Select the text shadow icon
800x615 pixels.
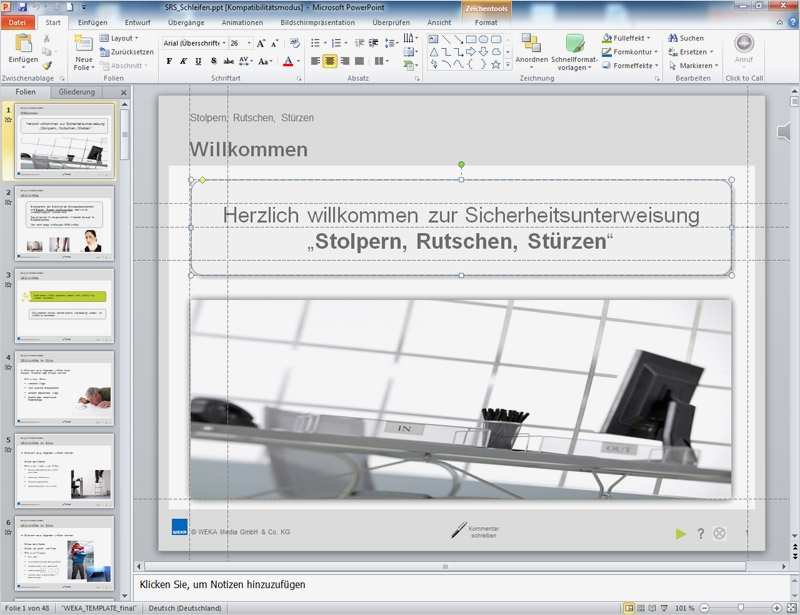point(212,61)
